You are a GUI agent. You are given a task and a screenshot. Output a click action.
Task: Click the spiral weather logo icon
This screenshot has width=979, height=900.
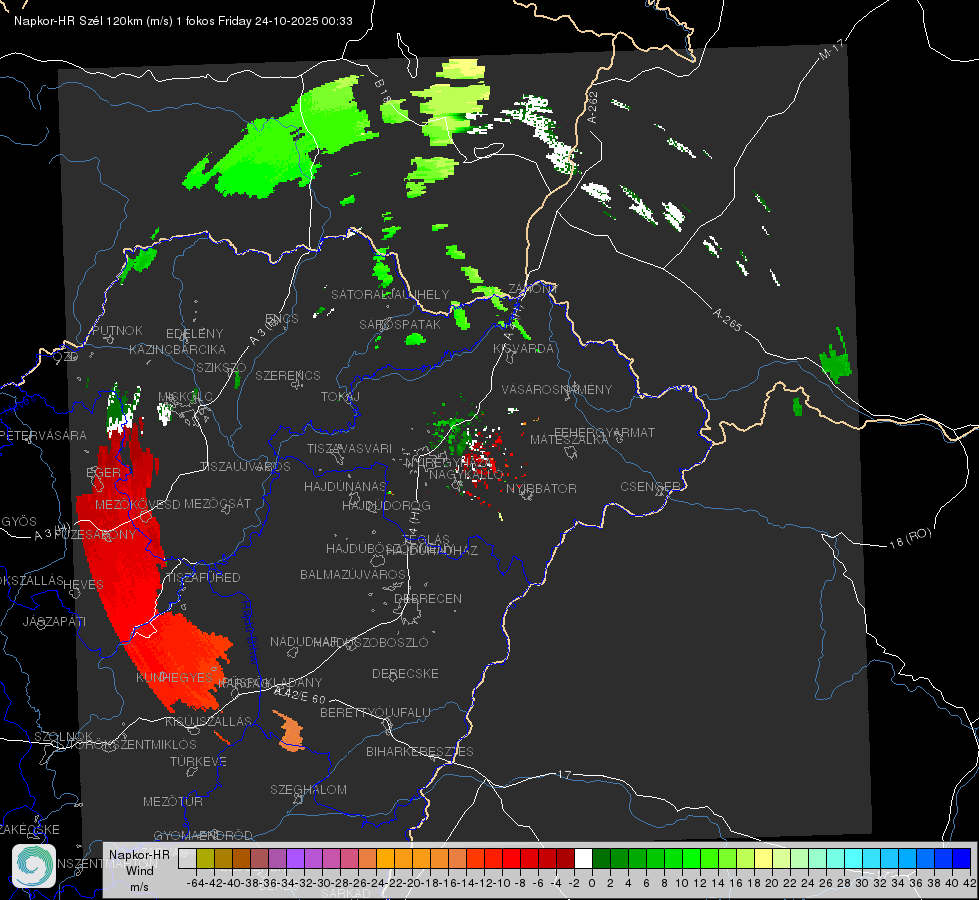pos(34,866)
